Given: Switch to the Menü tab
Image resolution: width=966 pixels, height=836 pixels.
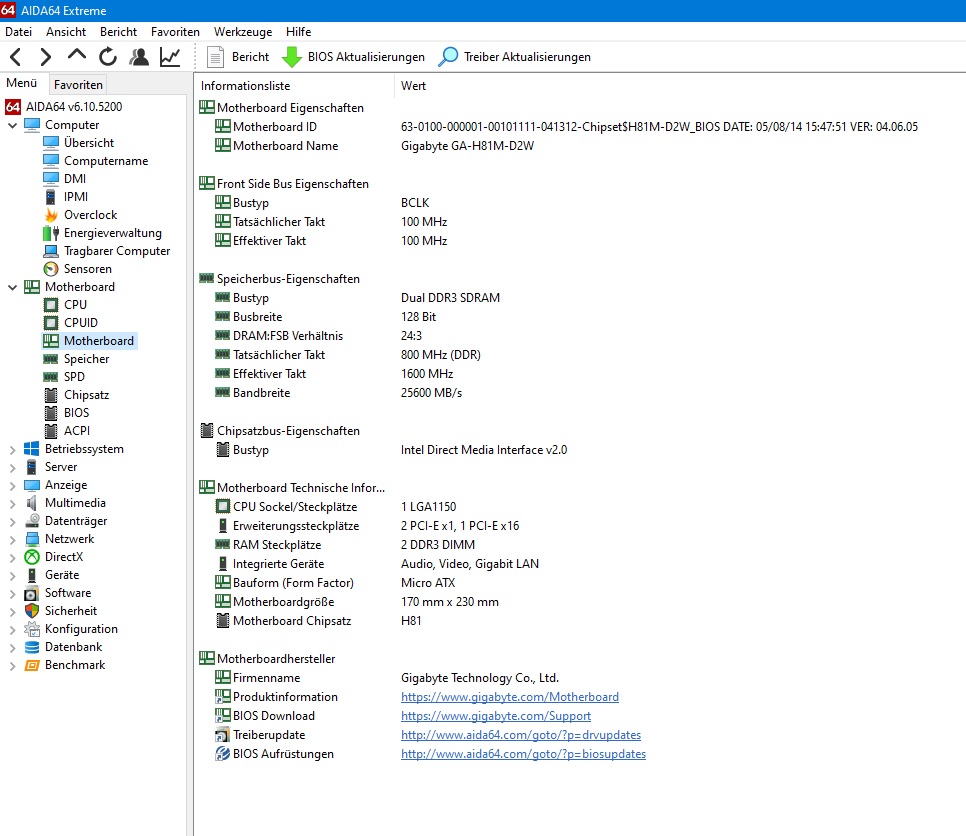Looking at the screenshot, I should 22,83.
